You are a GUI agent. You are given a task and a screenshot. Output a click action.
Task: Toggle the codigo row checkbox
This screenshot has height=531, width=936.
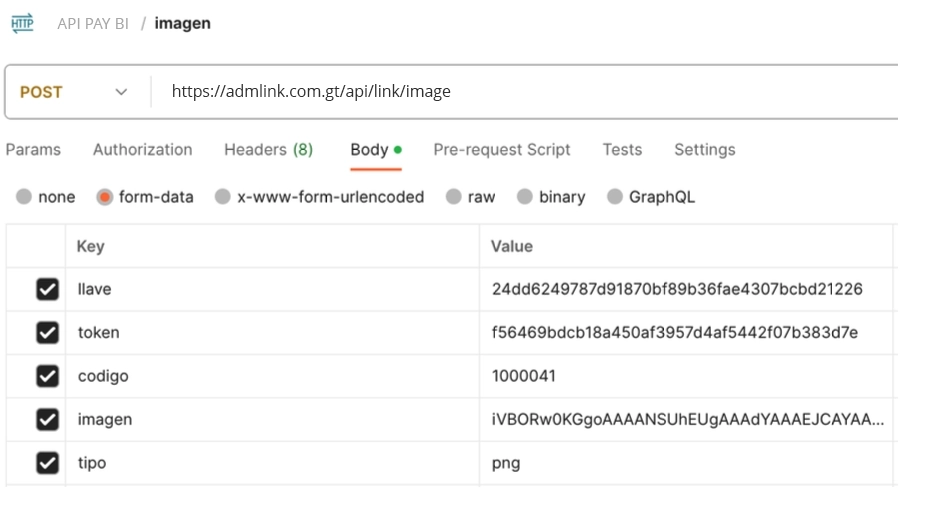pos(47,376)
